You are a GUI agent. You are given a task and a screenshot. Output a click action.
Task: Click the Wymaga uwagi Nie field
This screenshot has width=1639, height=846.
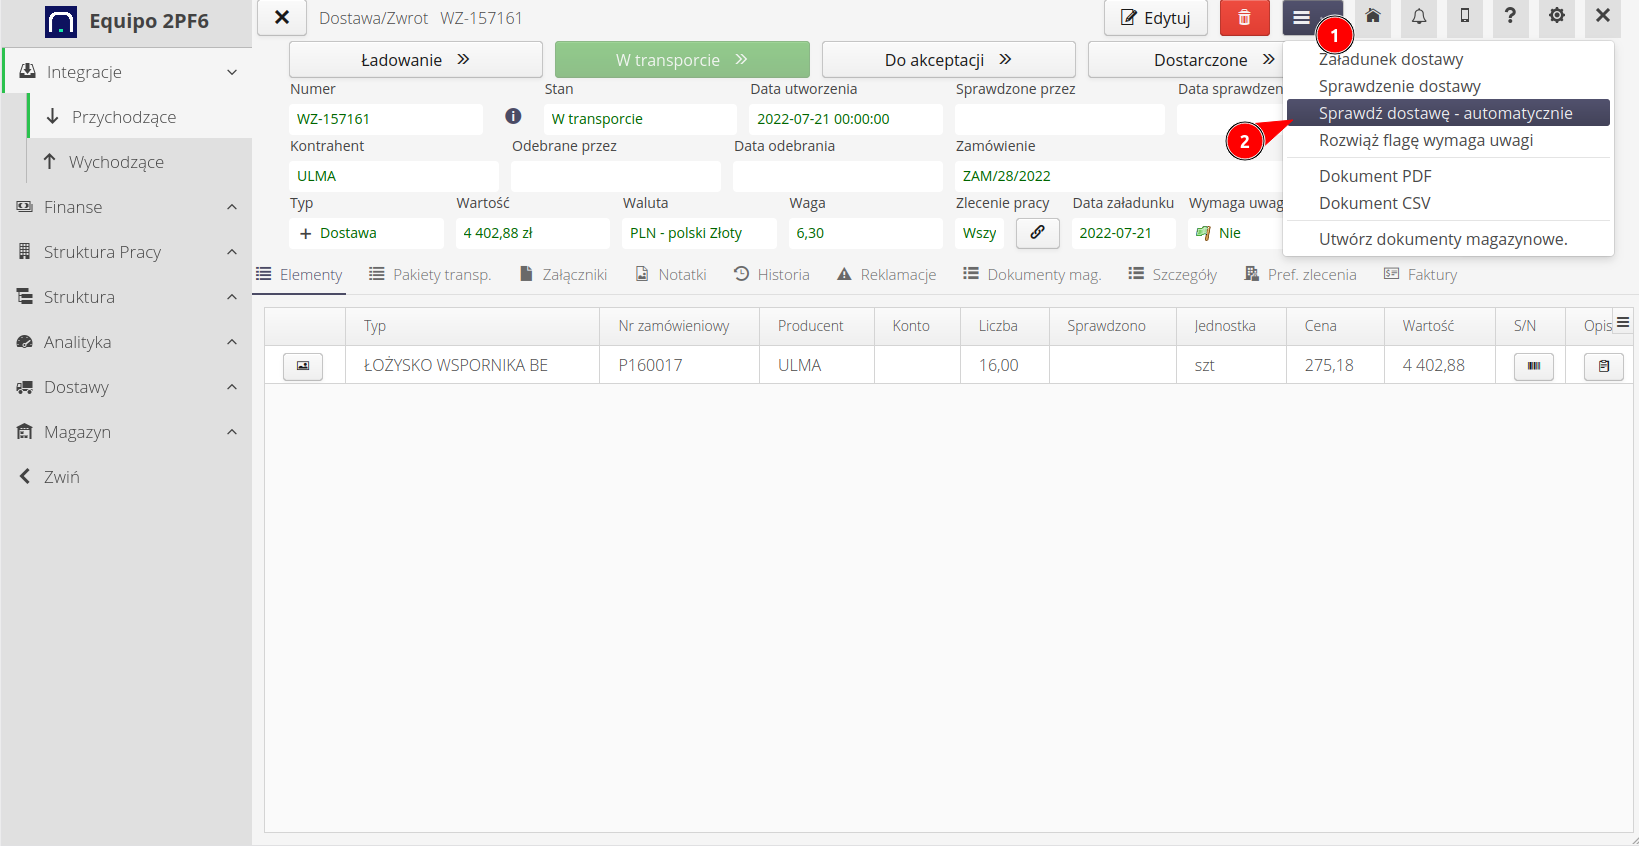1235,233
